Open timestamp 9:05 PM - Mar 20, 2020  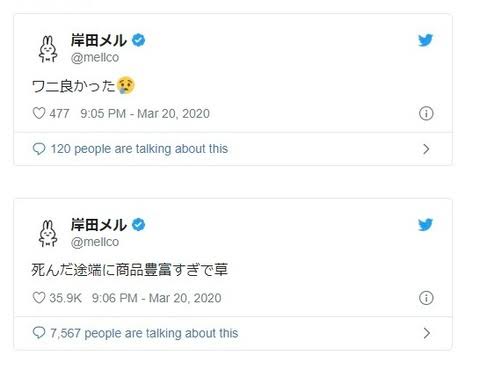pyautogui.click(x=145, y=114)
